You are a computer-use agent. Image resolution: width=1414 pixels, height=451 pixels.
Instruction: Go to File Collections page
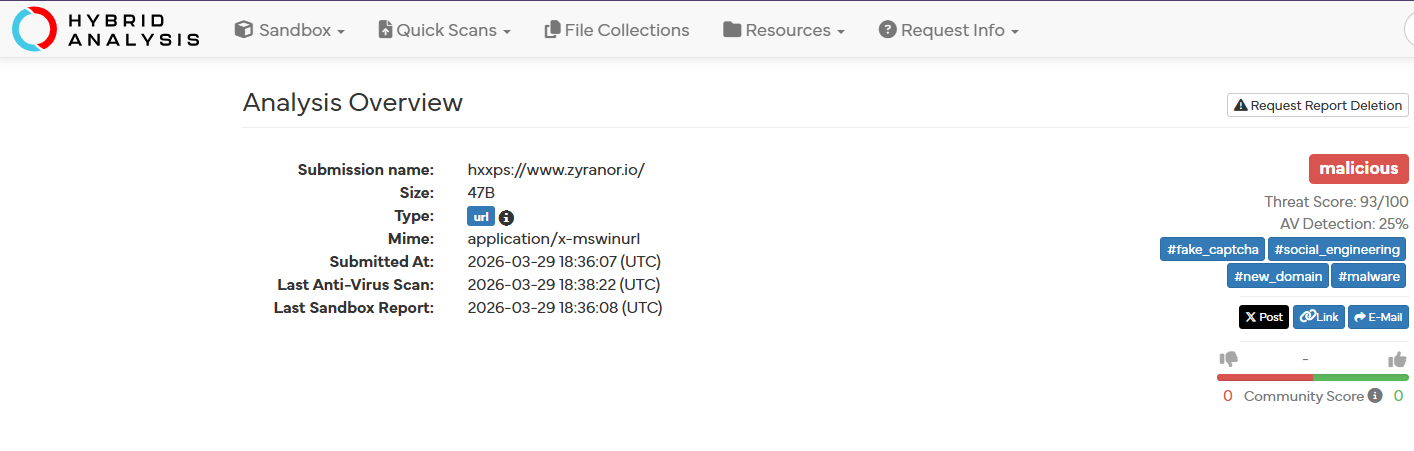click(617, 30)
